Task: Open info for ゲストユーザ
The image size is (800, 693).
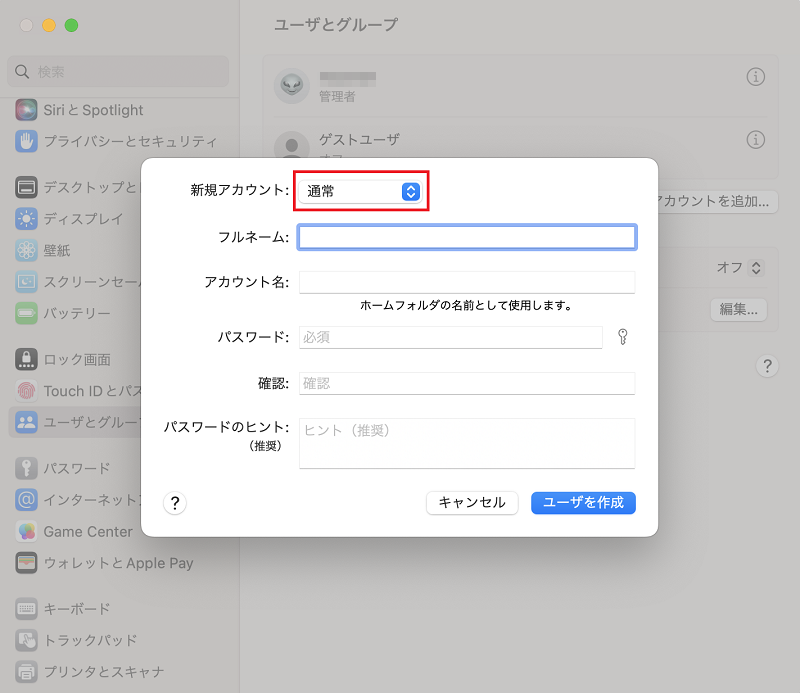Action: click(x=756, y=139)
